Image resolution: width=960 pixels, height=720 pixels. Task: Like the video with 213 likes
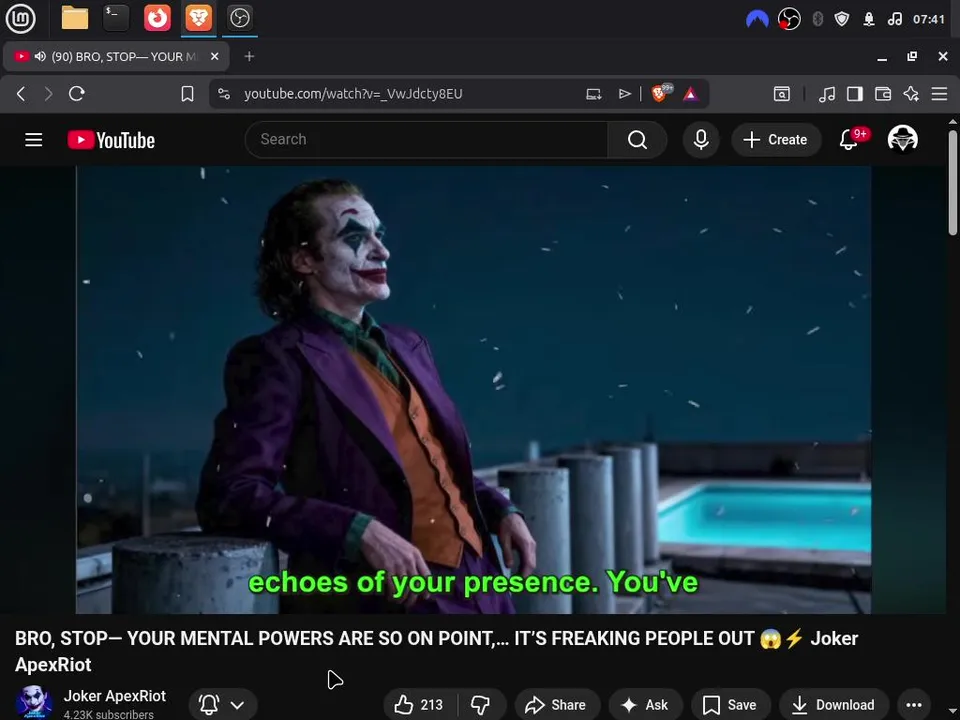tap(418, 705)
